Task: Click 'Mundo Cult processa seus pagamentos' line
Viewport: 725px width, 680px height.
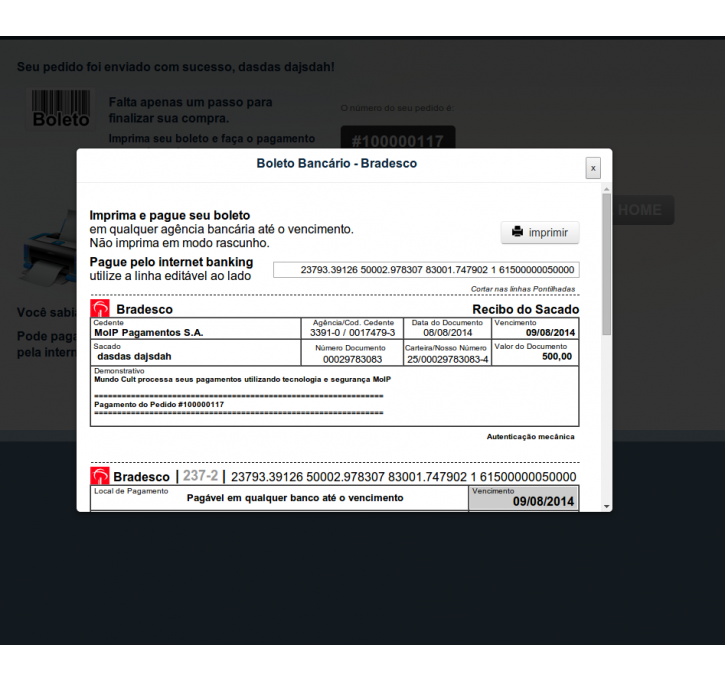Action: click(x=242, y=380)
